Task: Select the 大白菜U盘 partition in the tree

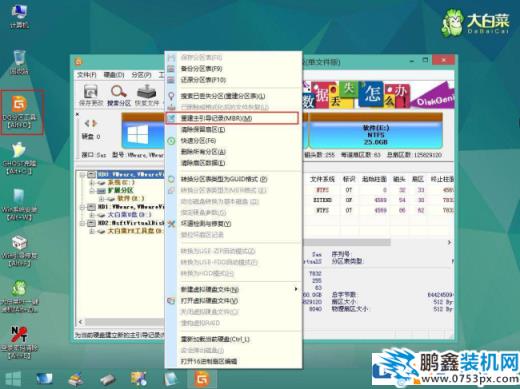Action: click(129, 215)
